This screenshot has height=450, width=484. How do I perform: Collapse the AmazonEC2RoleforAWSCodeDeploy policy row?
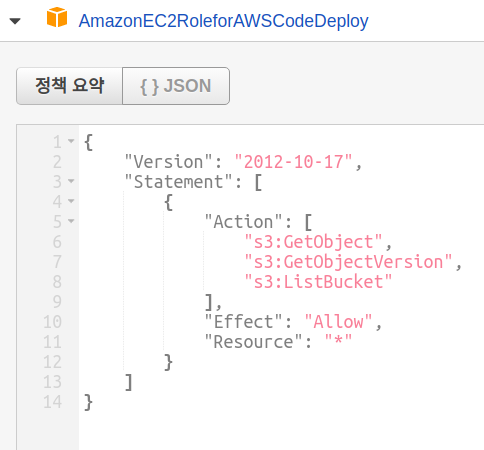tap(15, 21)
